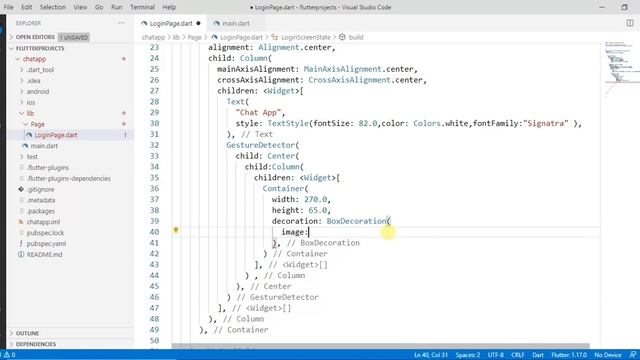
Task: Open the Go menu
Action: (99, 7)
